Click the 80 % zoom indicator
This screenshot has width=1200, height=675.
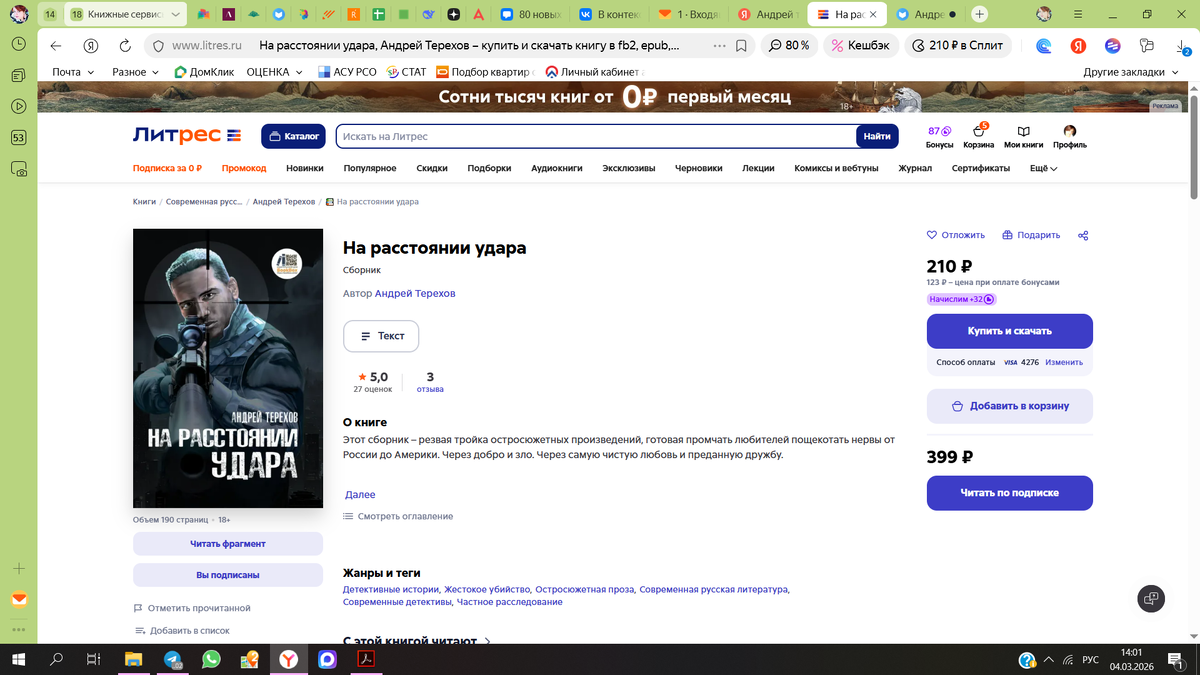[x=787, y=46]
